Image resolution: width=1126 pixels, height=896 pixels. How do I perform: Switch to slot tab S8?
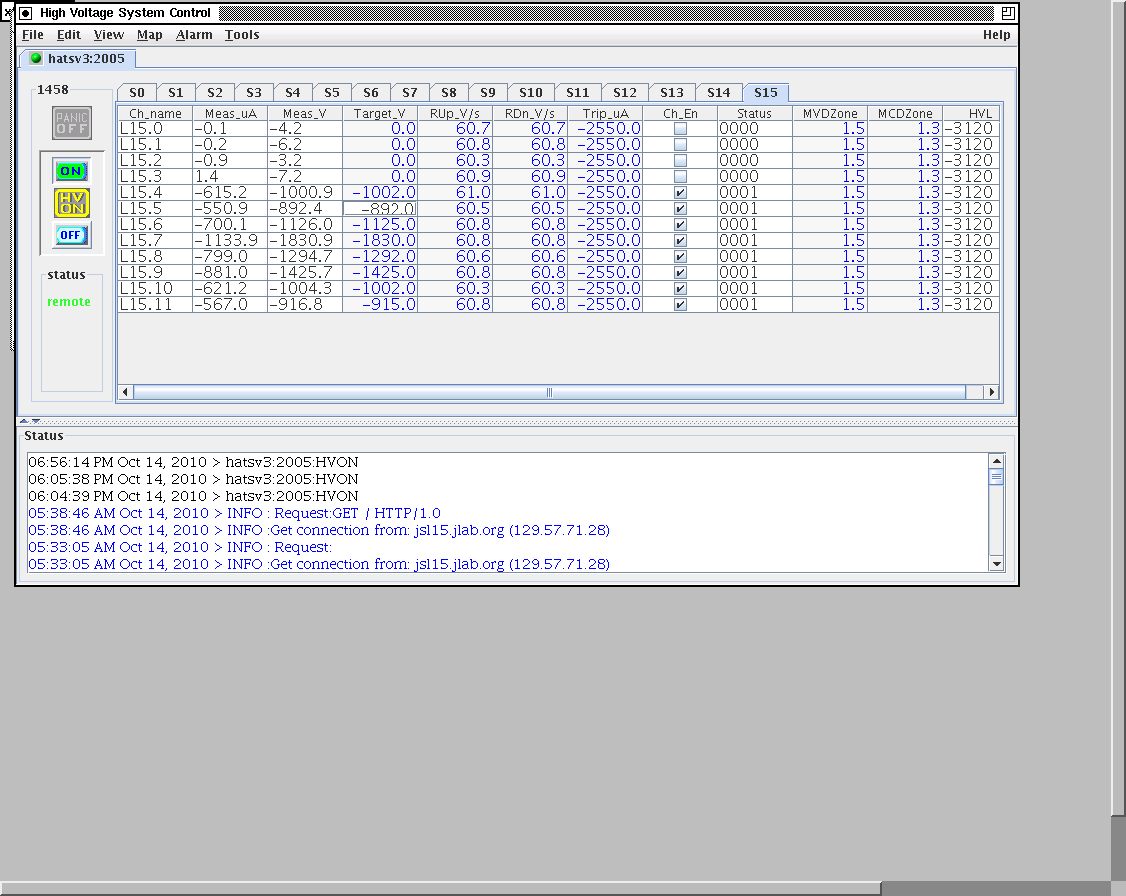tap(448, 93)
